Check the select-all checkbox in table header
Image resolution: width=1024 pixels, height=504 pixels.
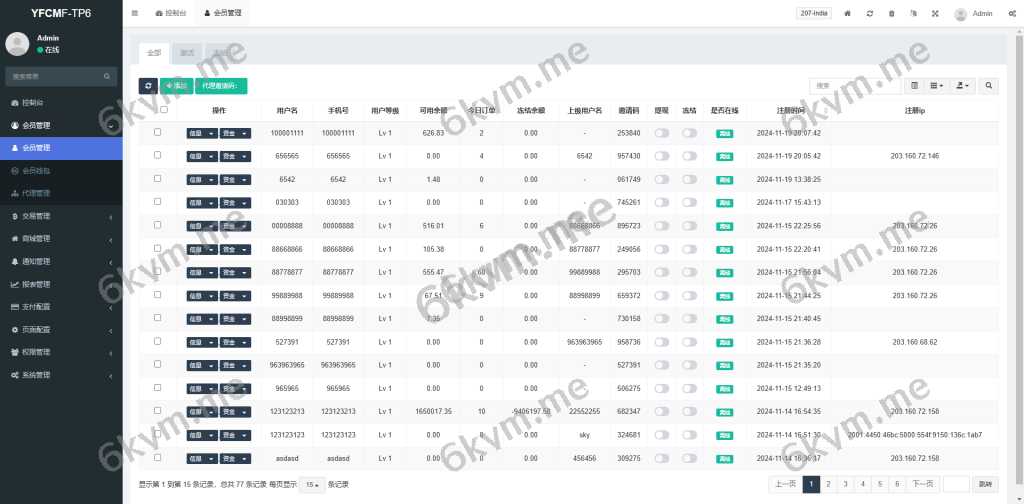pyautogui.click(x=164, y=110)
